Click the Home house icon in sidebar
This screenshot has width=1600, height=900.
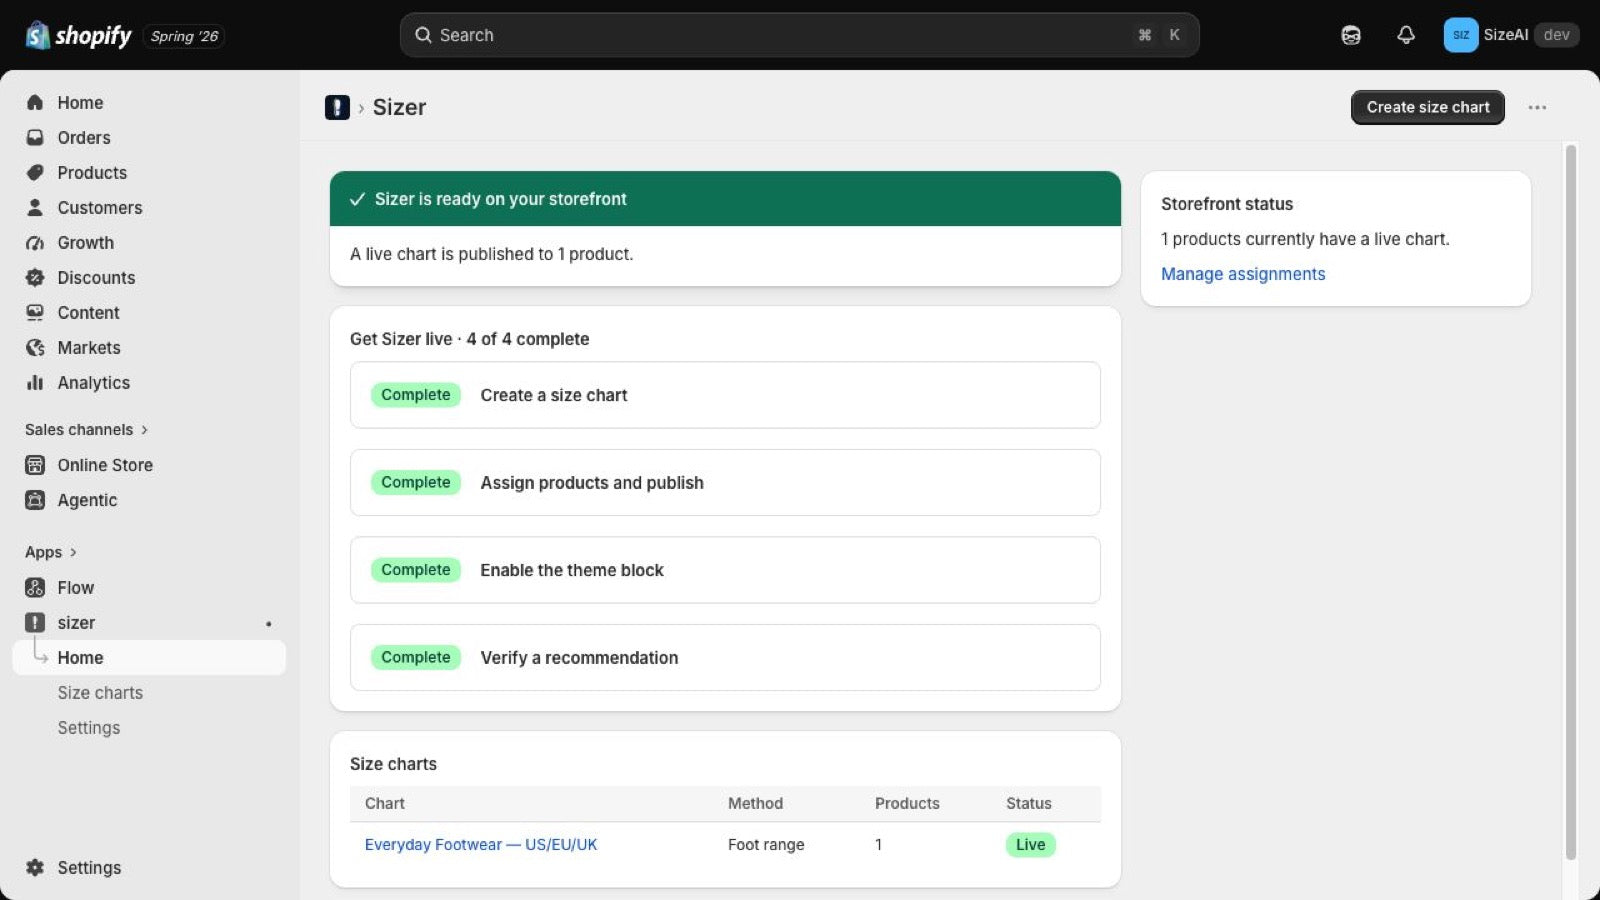click(35, 102)
